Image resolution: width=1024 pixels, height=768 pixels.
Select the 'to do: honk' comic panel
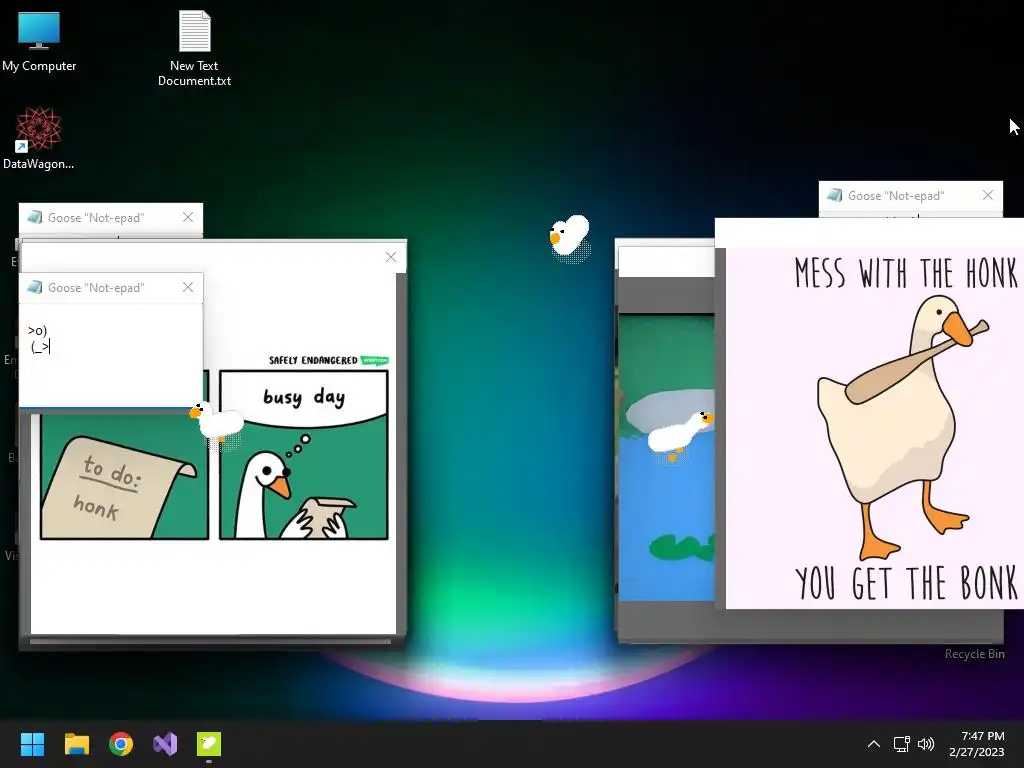point(124,475)
